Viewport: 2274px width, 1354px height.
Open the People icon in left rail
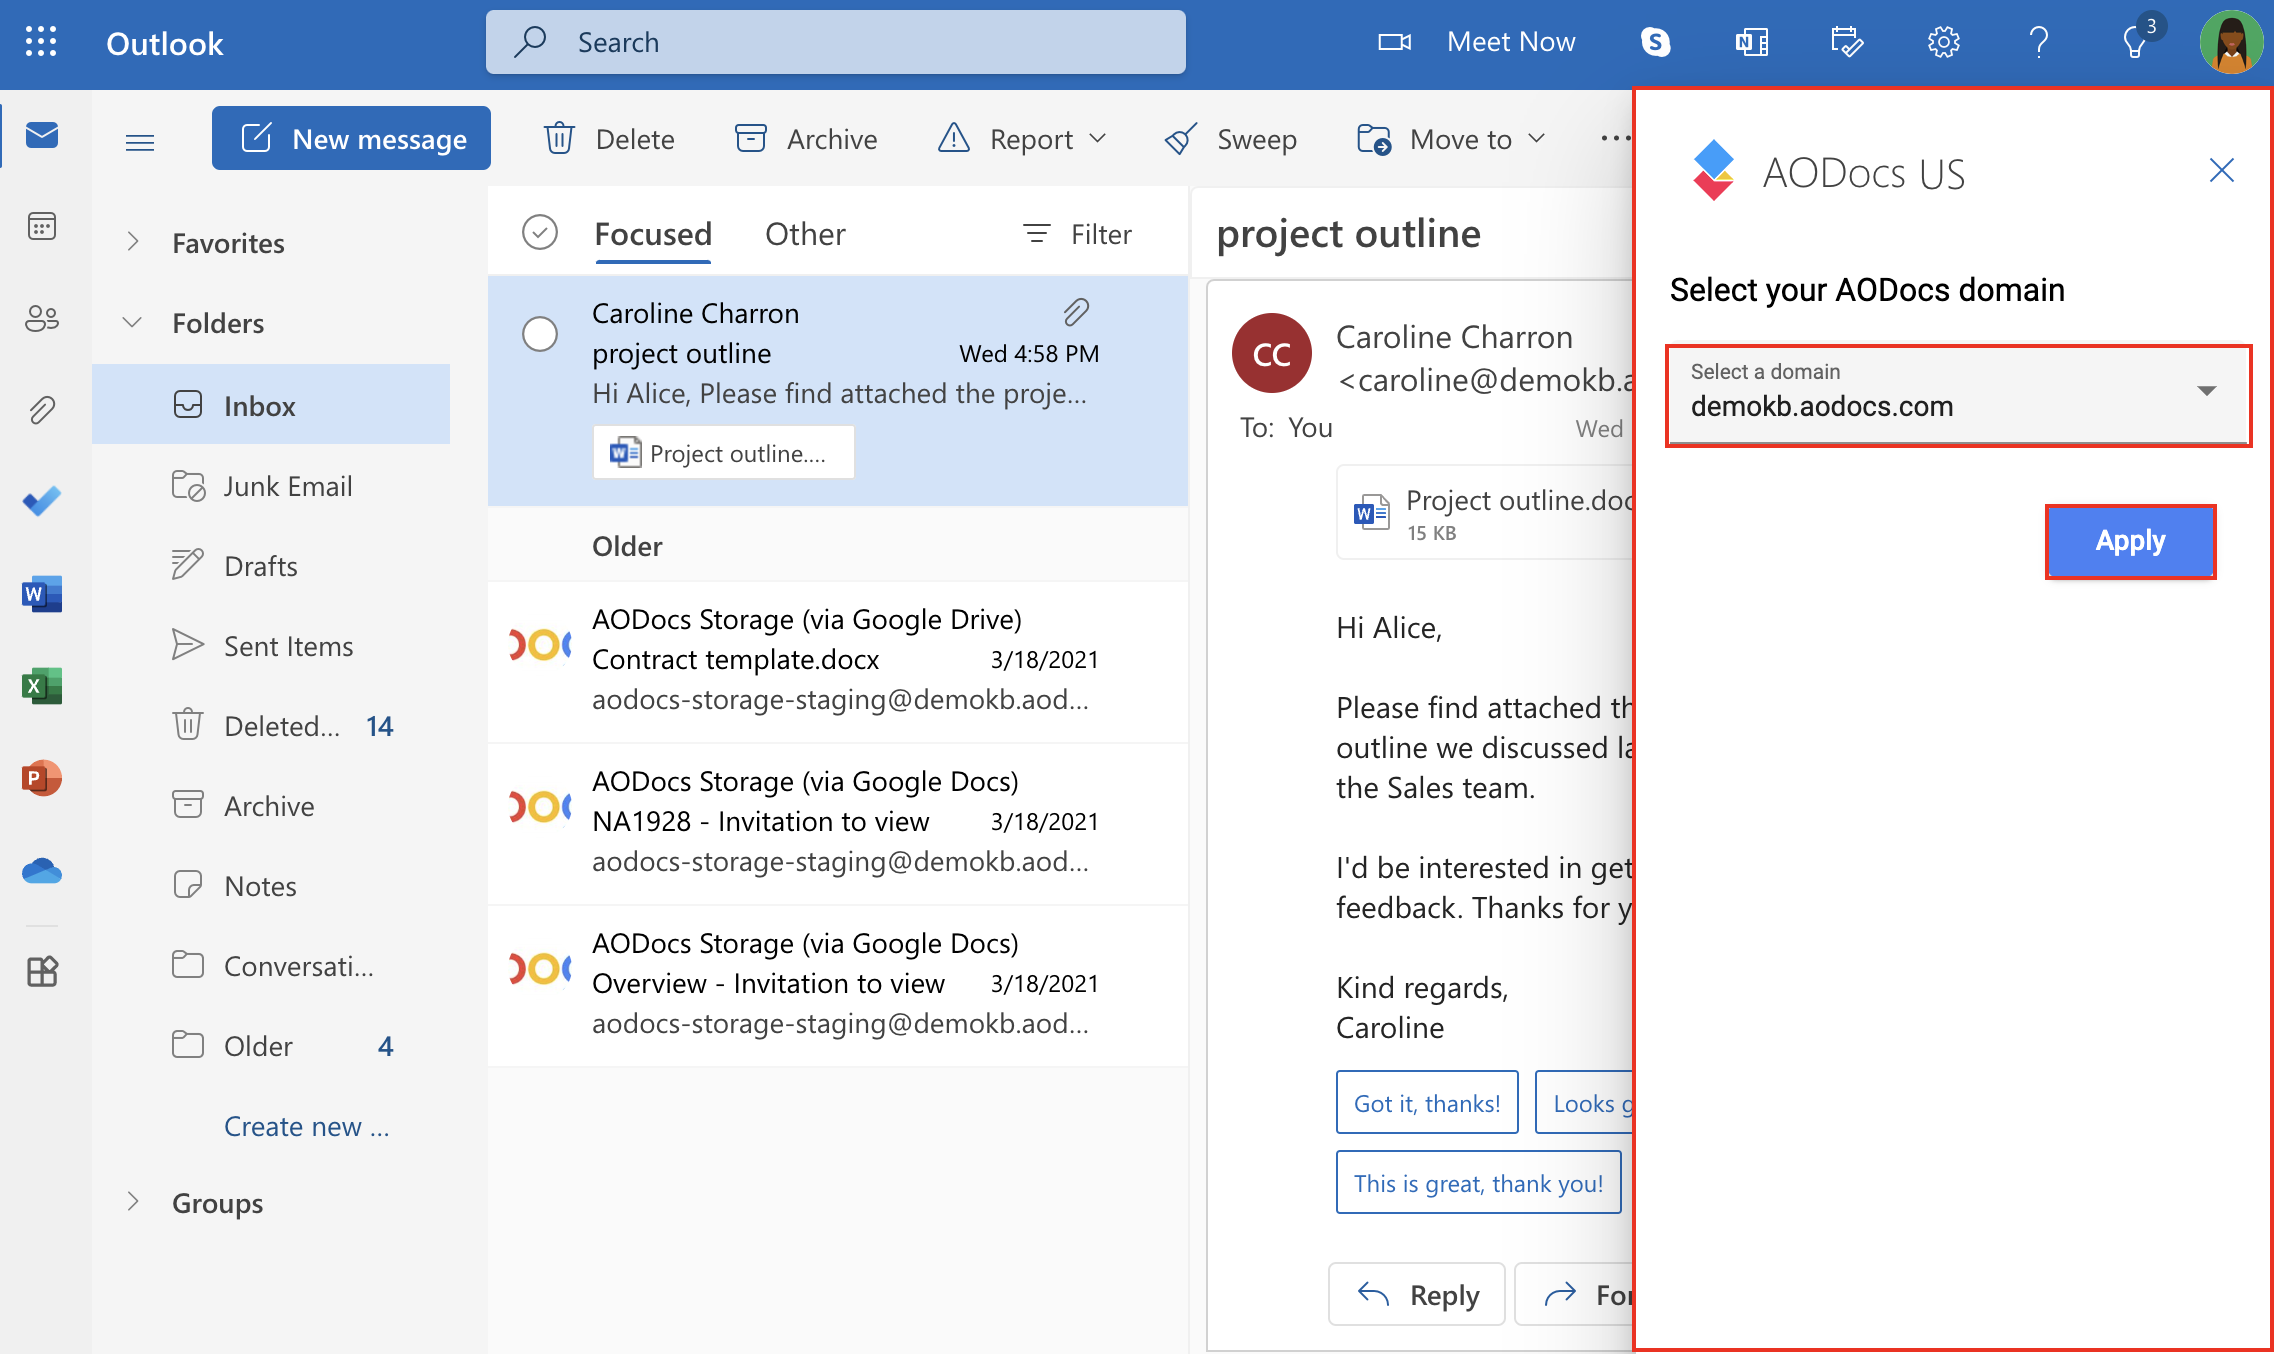pyautogui.click(x=42, y=319)
